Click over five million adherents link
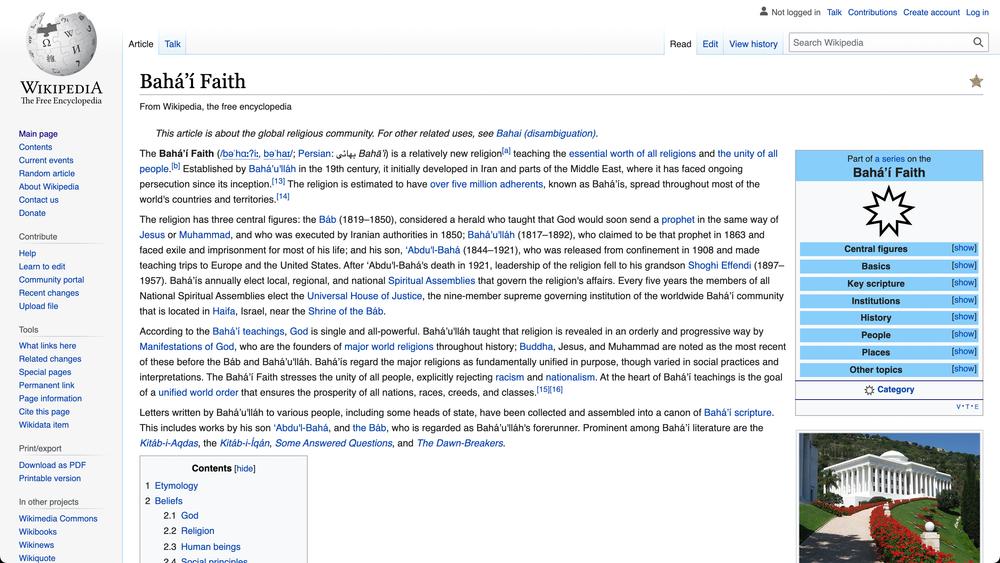 (487, 184)
